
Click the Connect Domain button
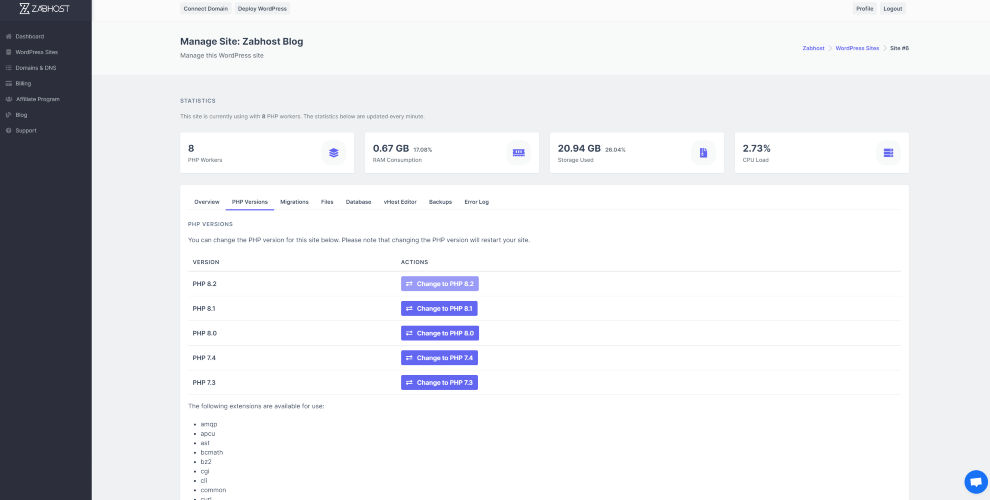tap(206, 9)
